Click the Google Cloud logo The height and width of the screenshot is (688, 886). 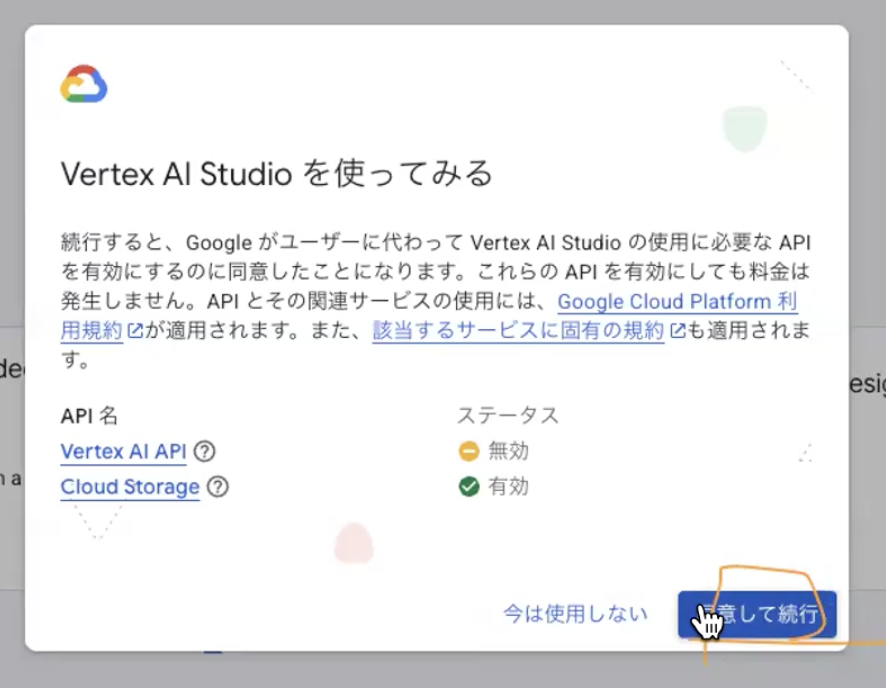[x=85, y=84]
